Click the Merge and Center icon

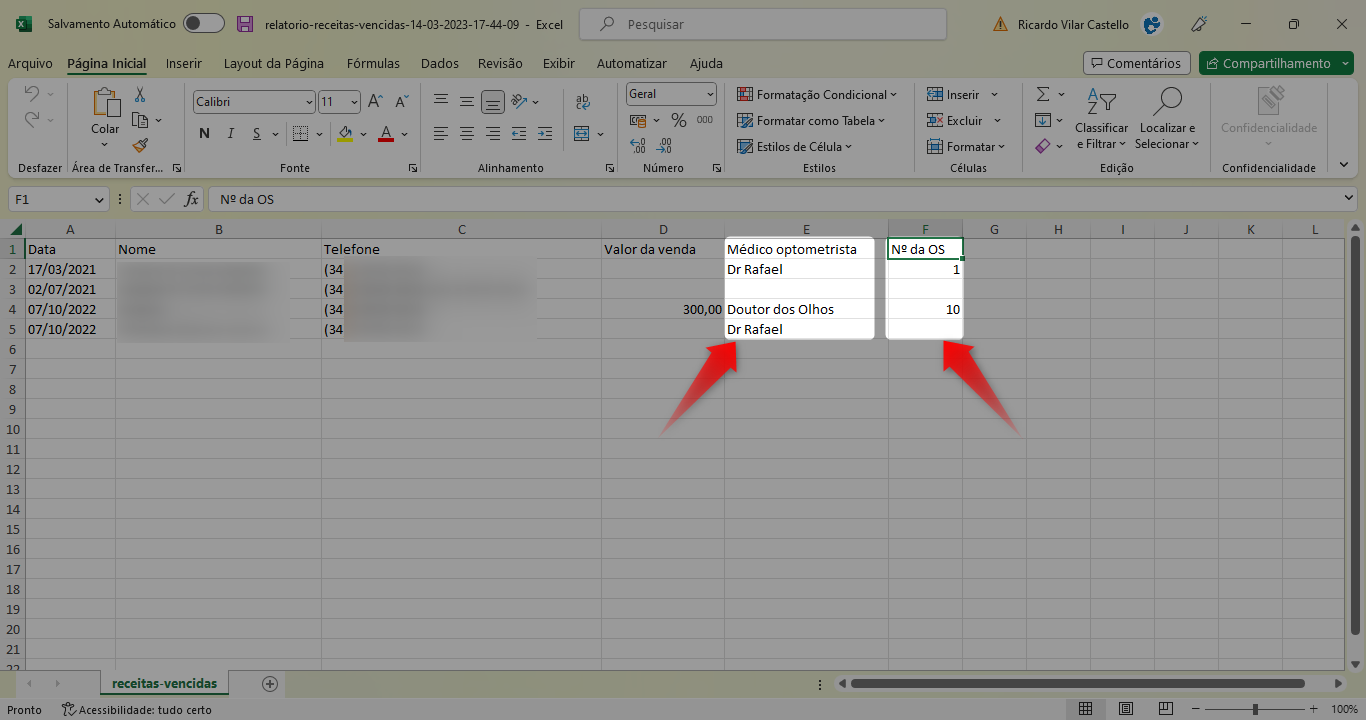point(582,134)
